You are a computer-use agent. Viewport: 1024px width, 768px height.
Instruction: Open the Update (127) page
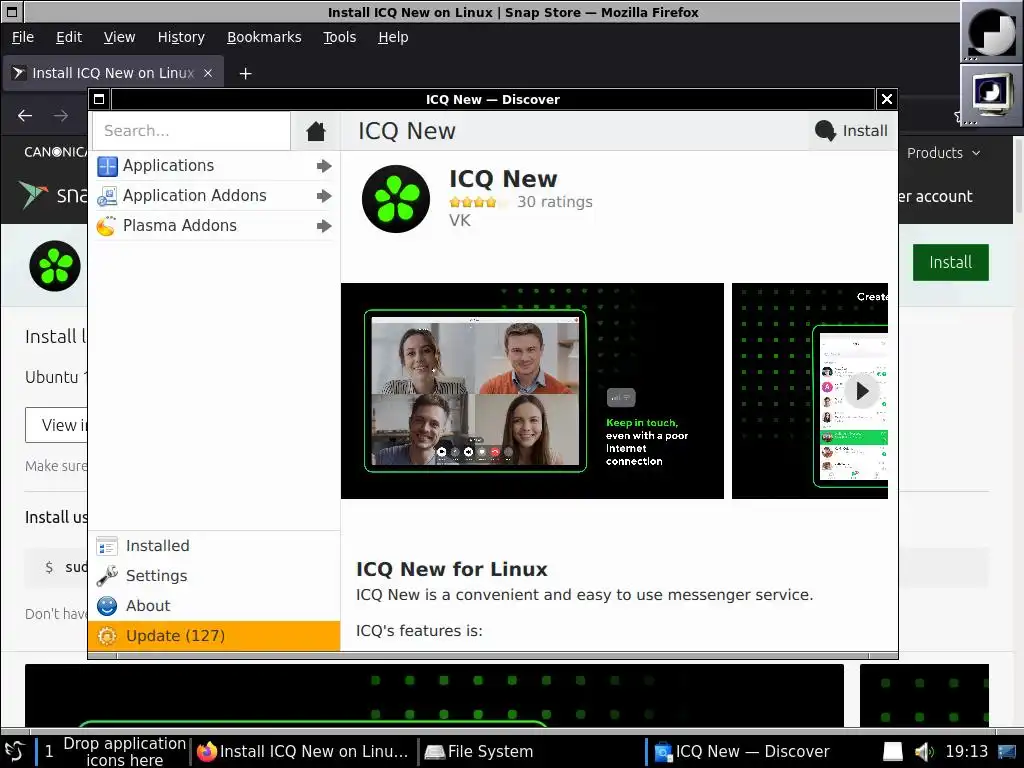(x=214, y=636)
